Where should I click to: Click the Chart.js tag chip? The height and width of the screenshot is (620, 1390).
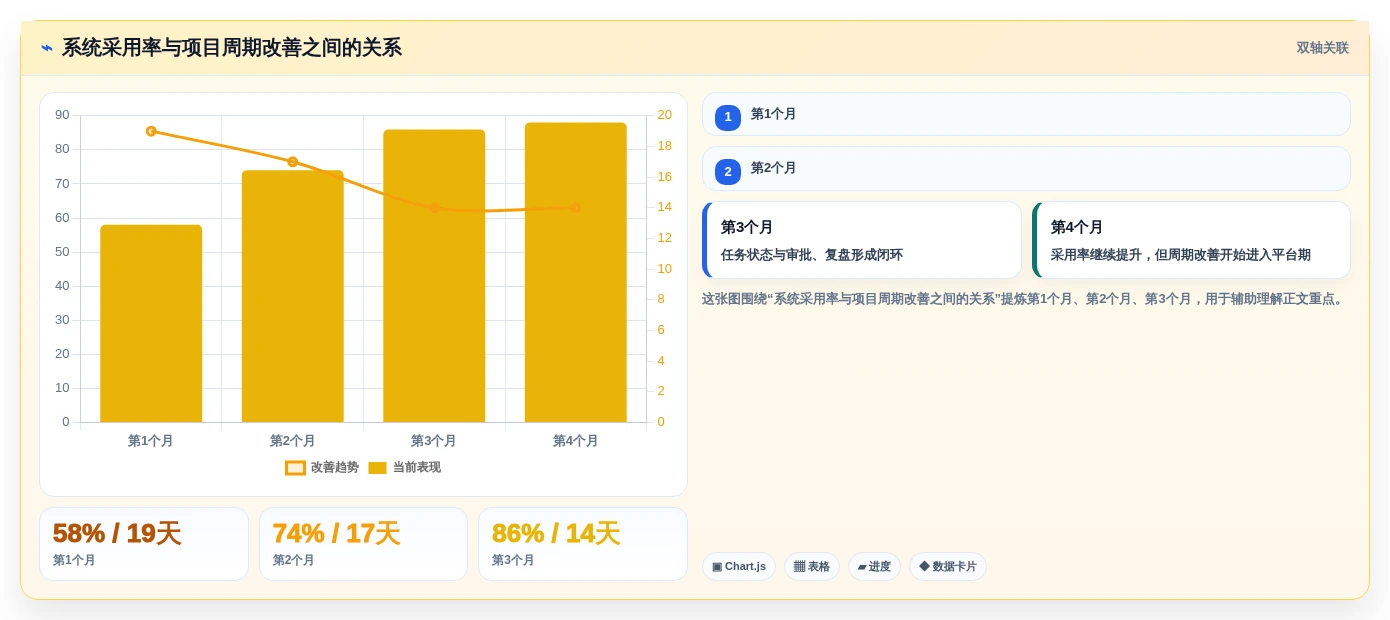[x=739, y=566]
